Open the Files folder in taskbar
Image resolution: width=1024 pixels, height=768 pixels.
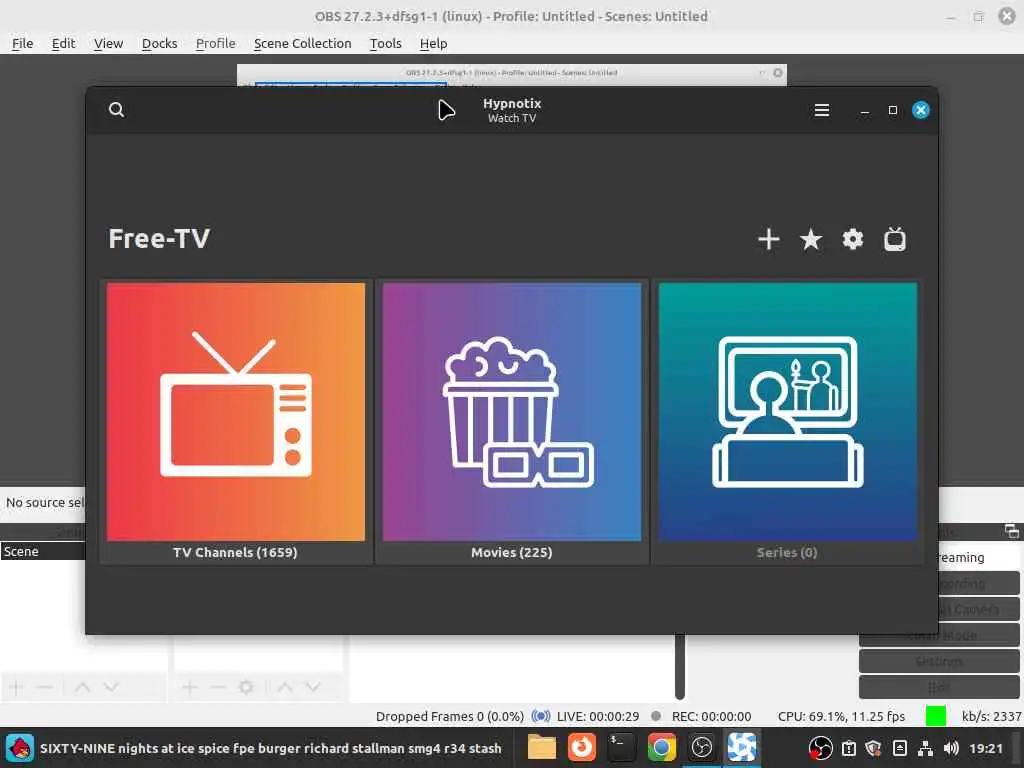tap(541, 747)
